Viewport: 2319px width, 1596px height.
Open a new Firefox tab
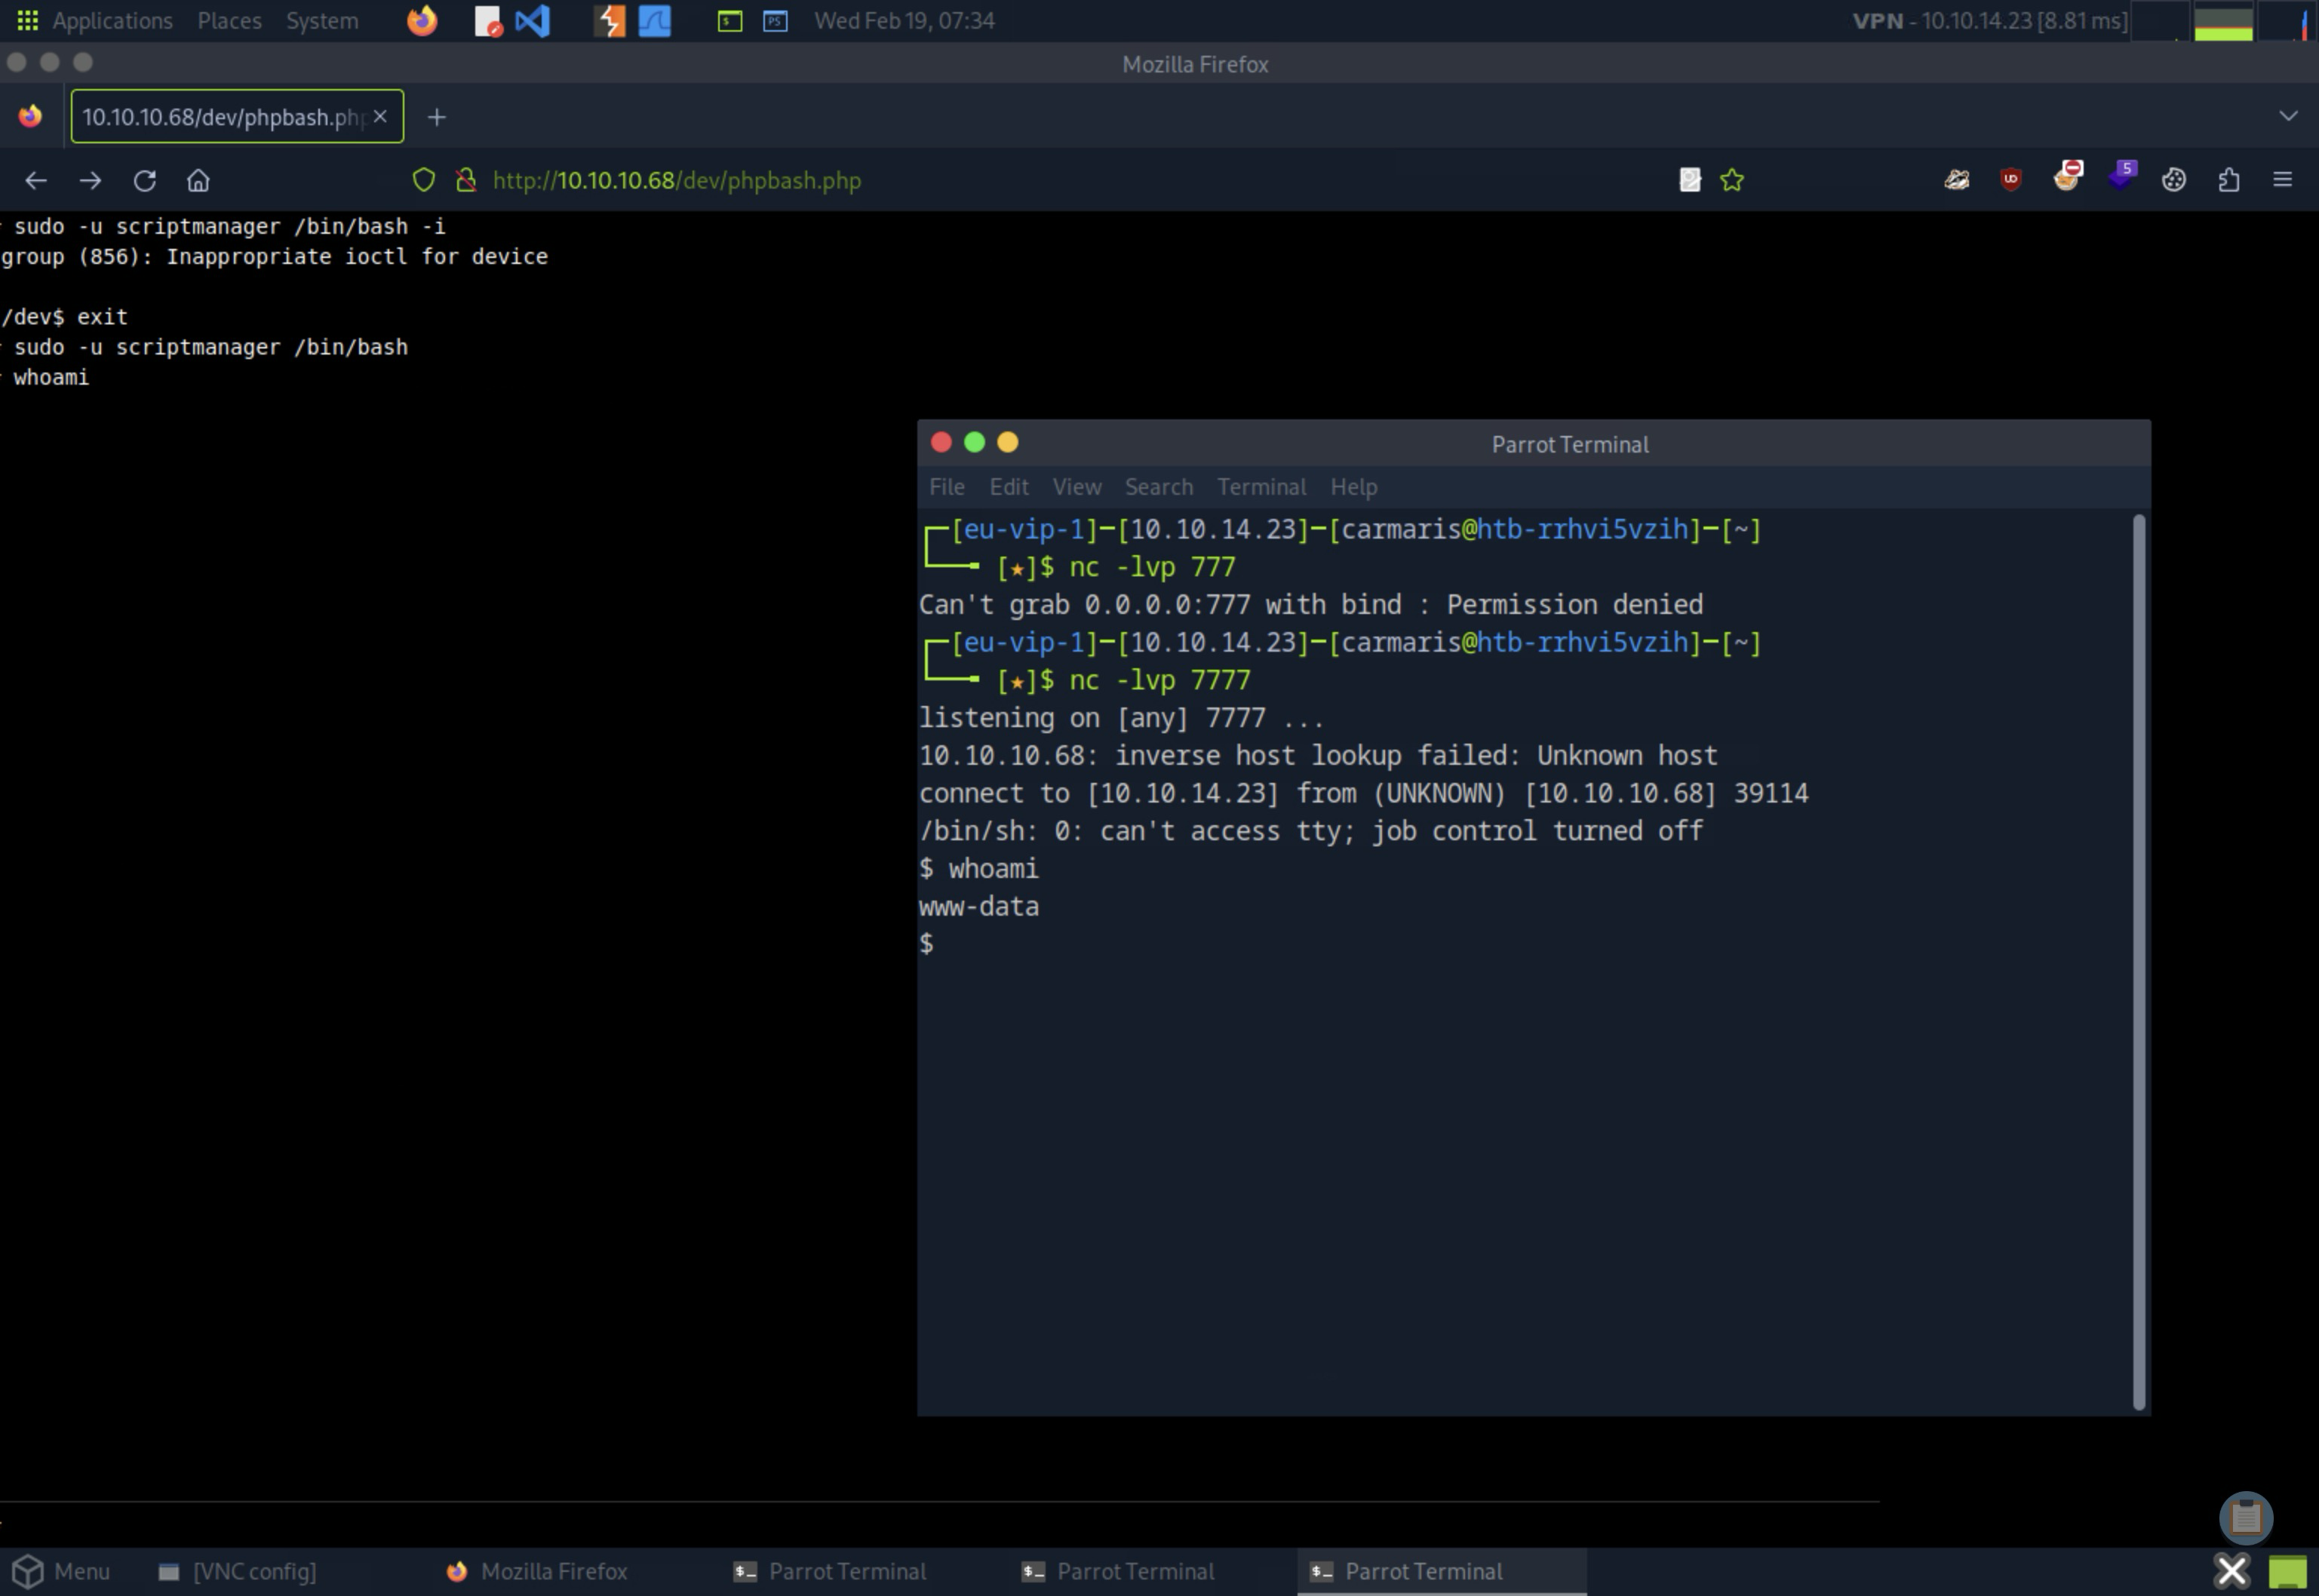click(x=436, y=117)
